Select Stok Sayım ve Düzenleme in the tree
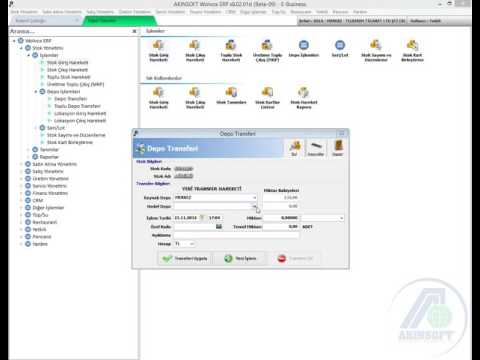480x360 pixels. (76, 135)
